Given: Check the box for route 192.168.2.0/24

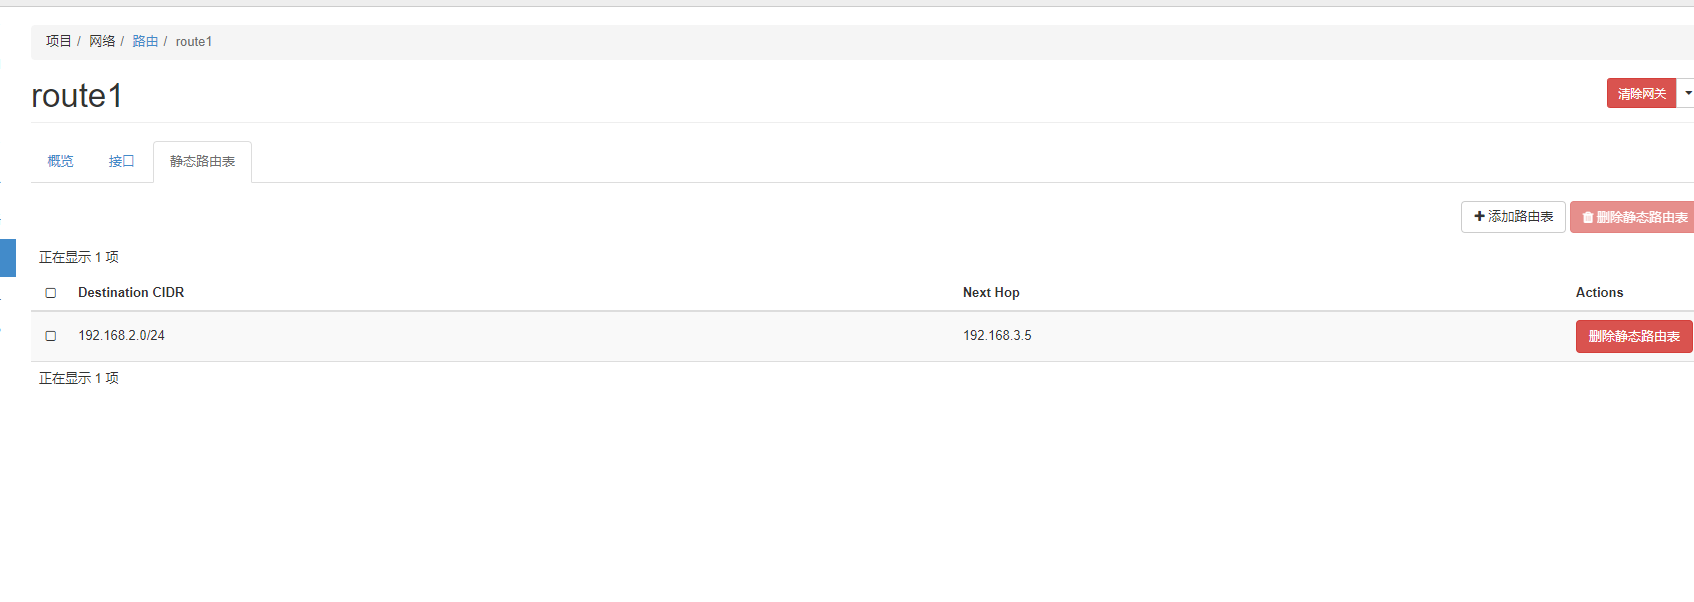Looking at the screenshot, I should tap(51, 336).
